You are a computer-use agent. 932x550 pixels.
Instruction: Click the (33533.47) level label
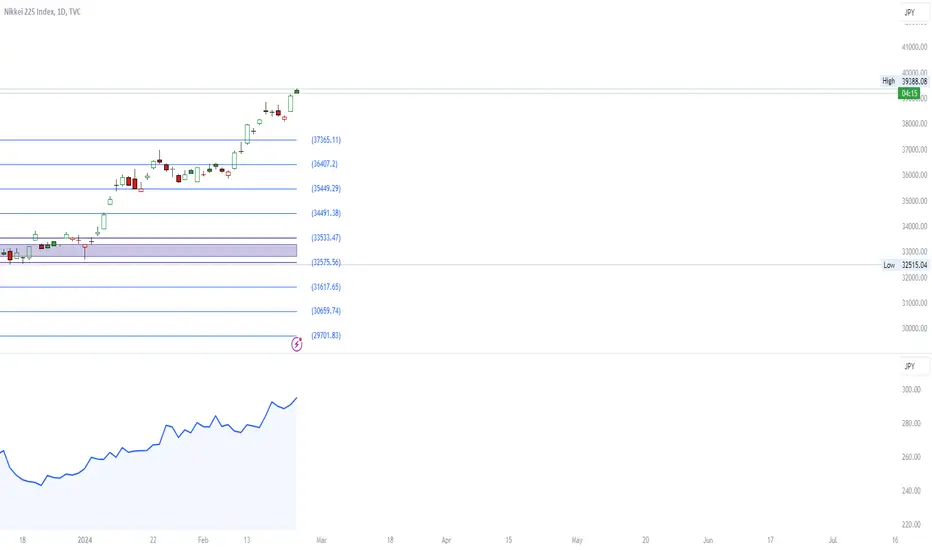[x=326, y=237]
